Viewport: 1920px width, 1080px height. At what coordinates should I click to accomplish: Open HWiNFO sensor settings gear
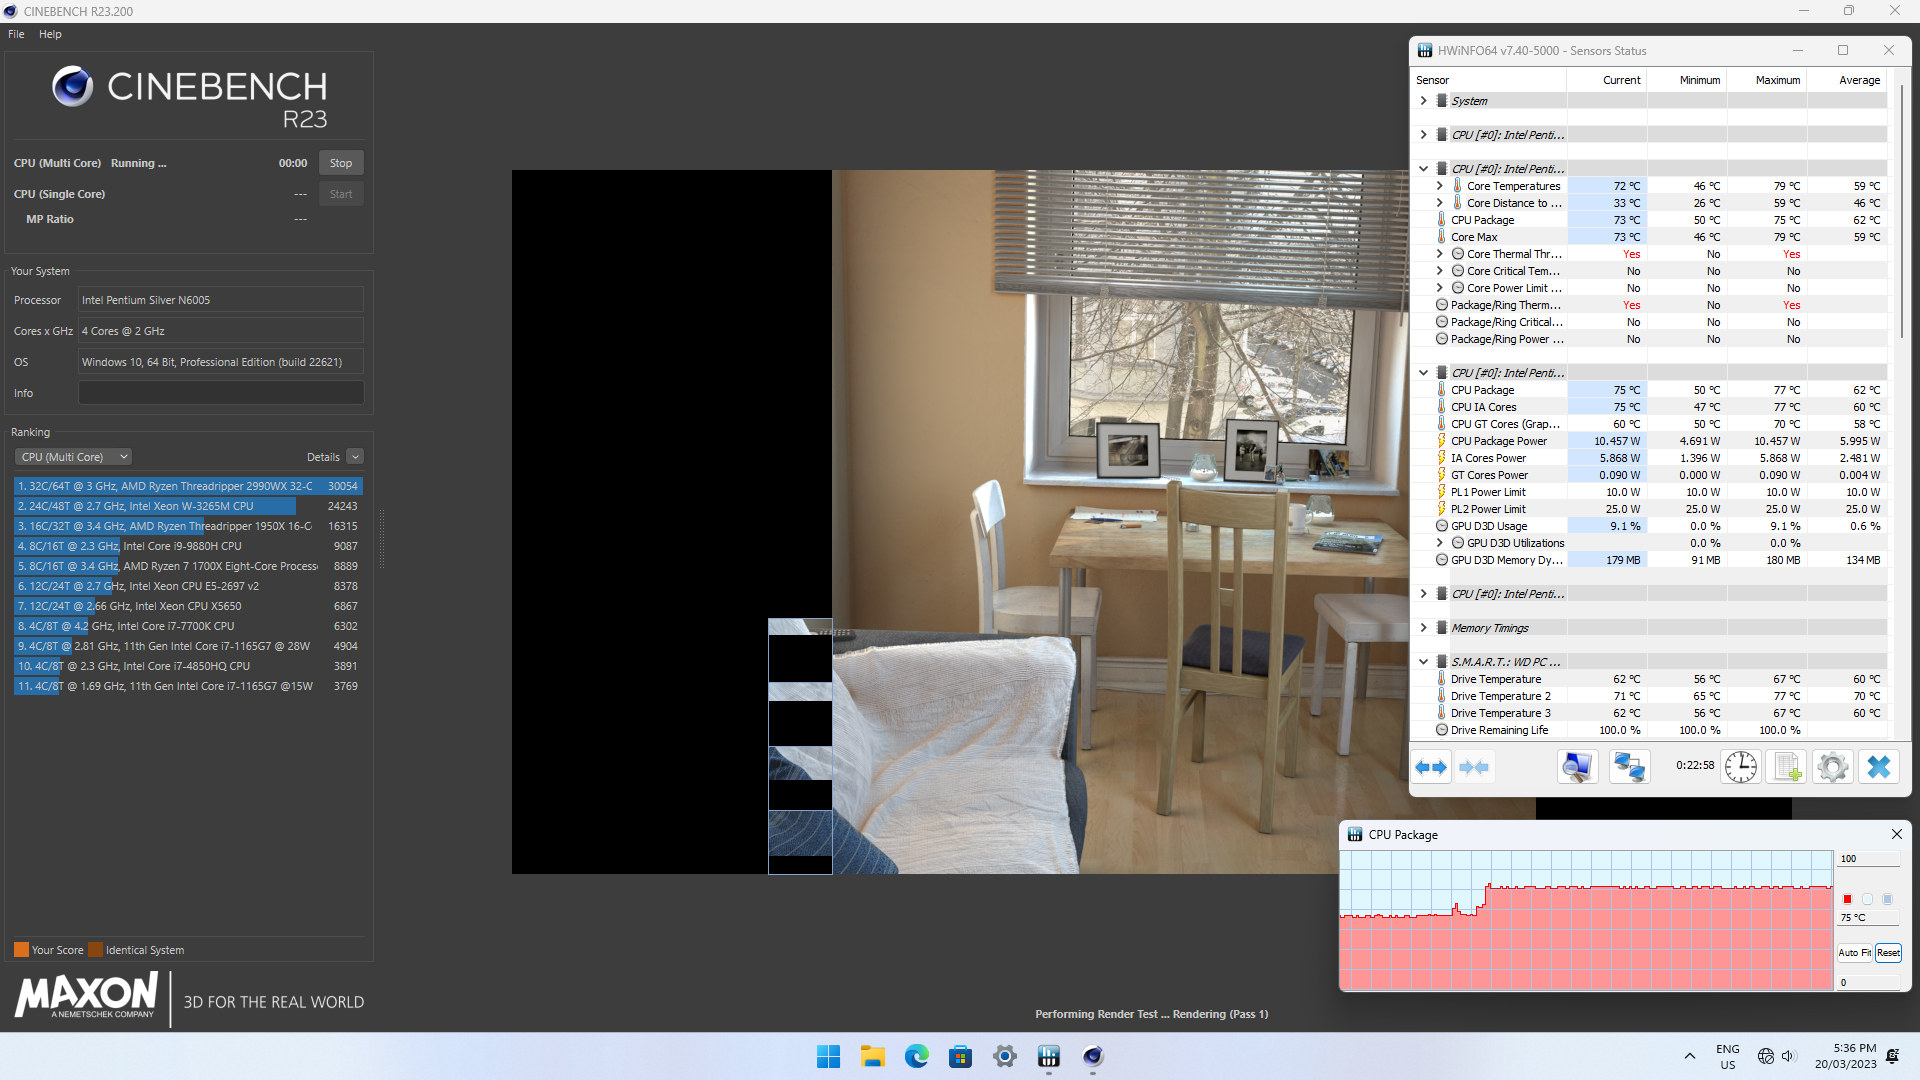point(1833,767)
